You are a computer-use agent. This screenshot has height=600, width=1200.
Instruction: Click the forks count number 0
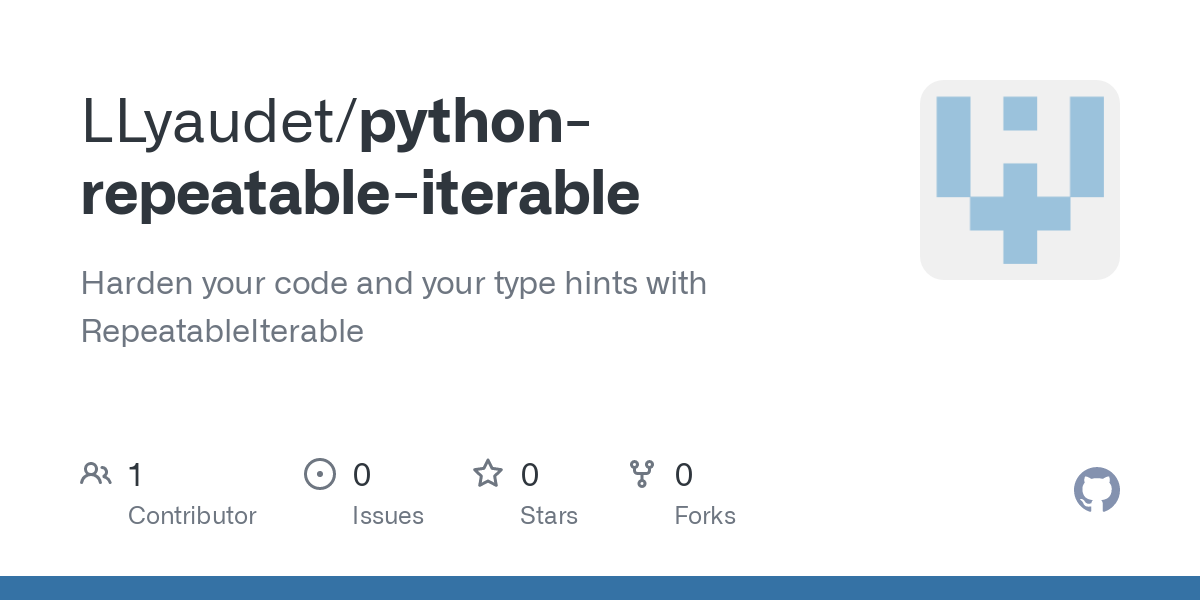pos(684,474)
